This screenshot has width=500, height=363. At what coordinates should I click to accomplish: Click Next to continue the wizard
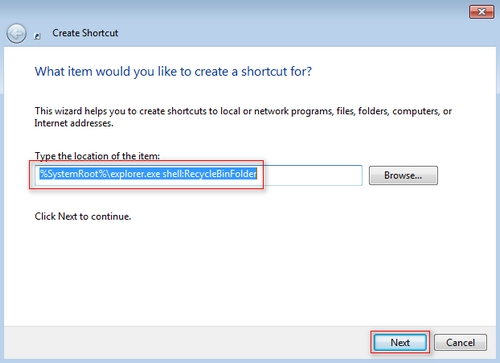pos(400,342)
